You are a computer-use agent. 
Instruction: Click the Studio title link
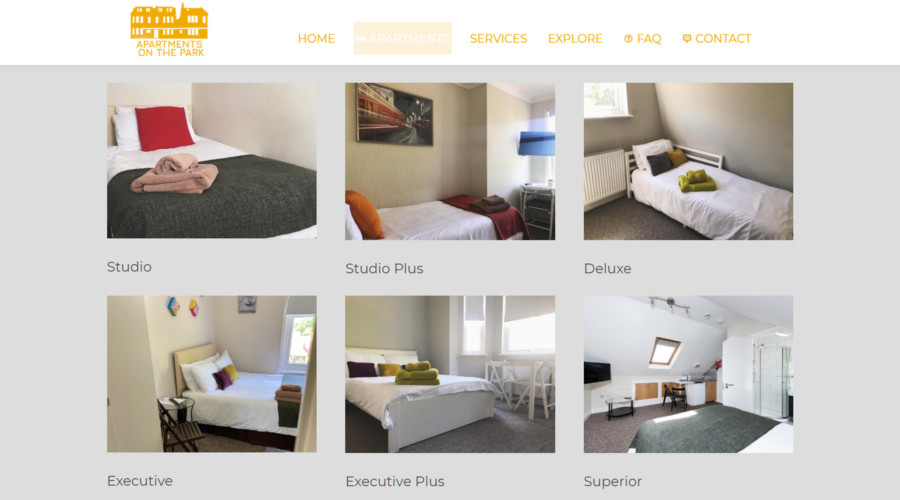click(129, 267)
